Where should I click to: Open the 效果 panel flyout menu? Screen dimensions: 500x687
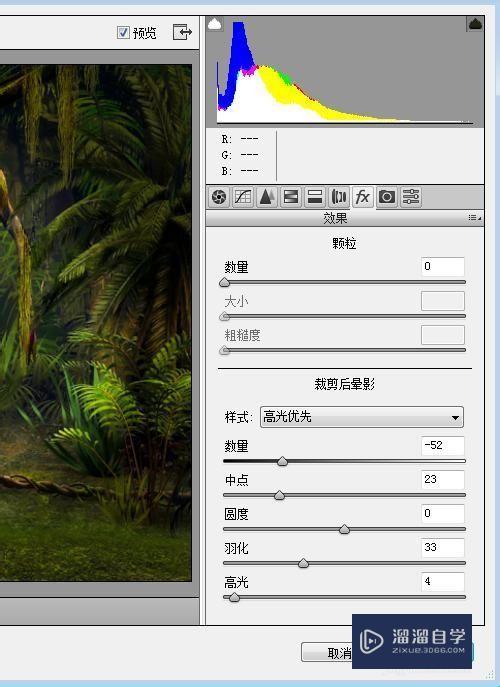point(475,217)
